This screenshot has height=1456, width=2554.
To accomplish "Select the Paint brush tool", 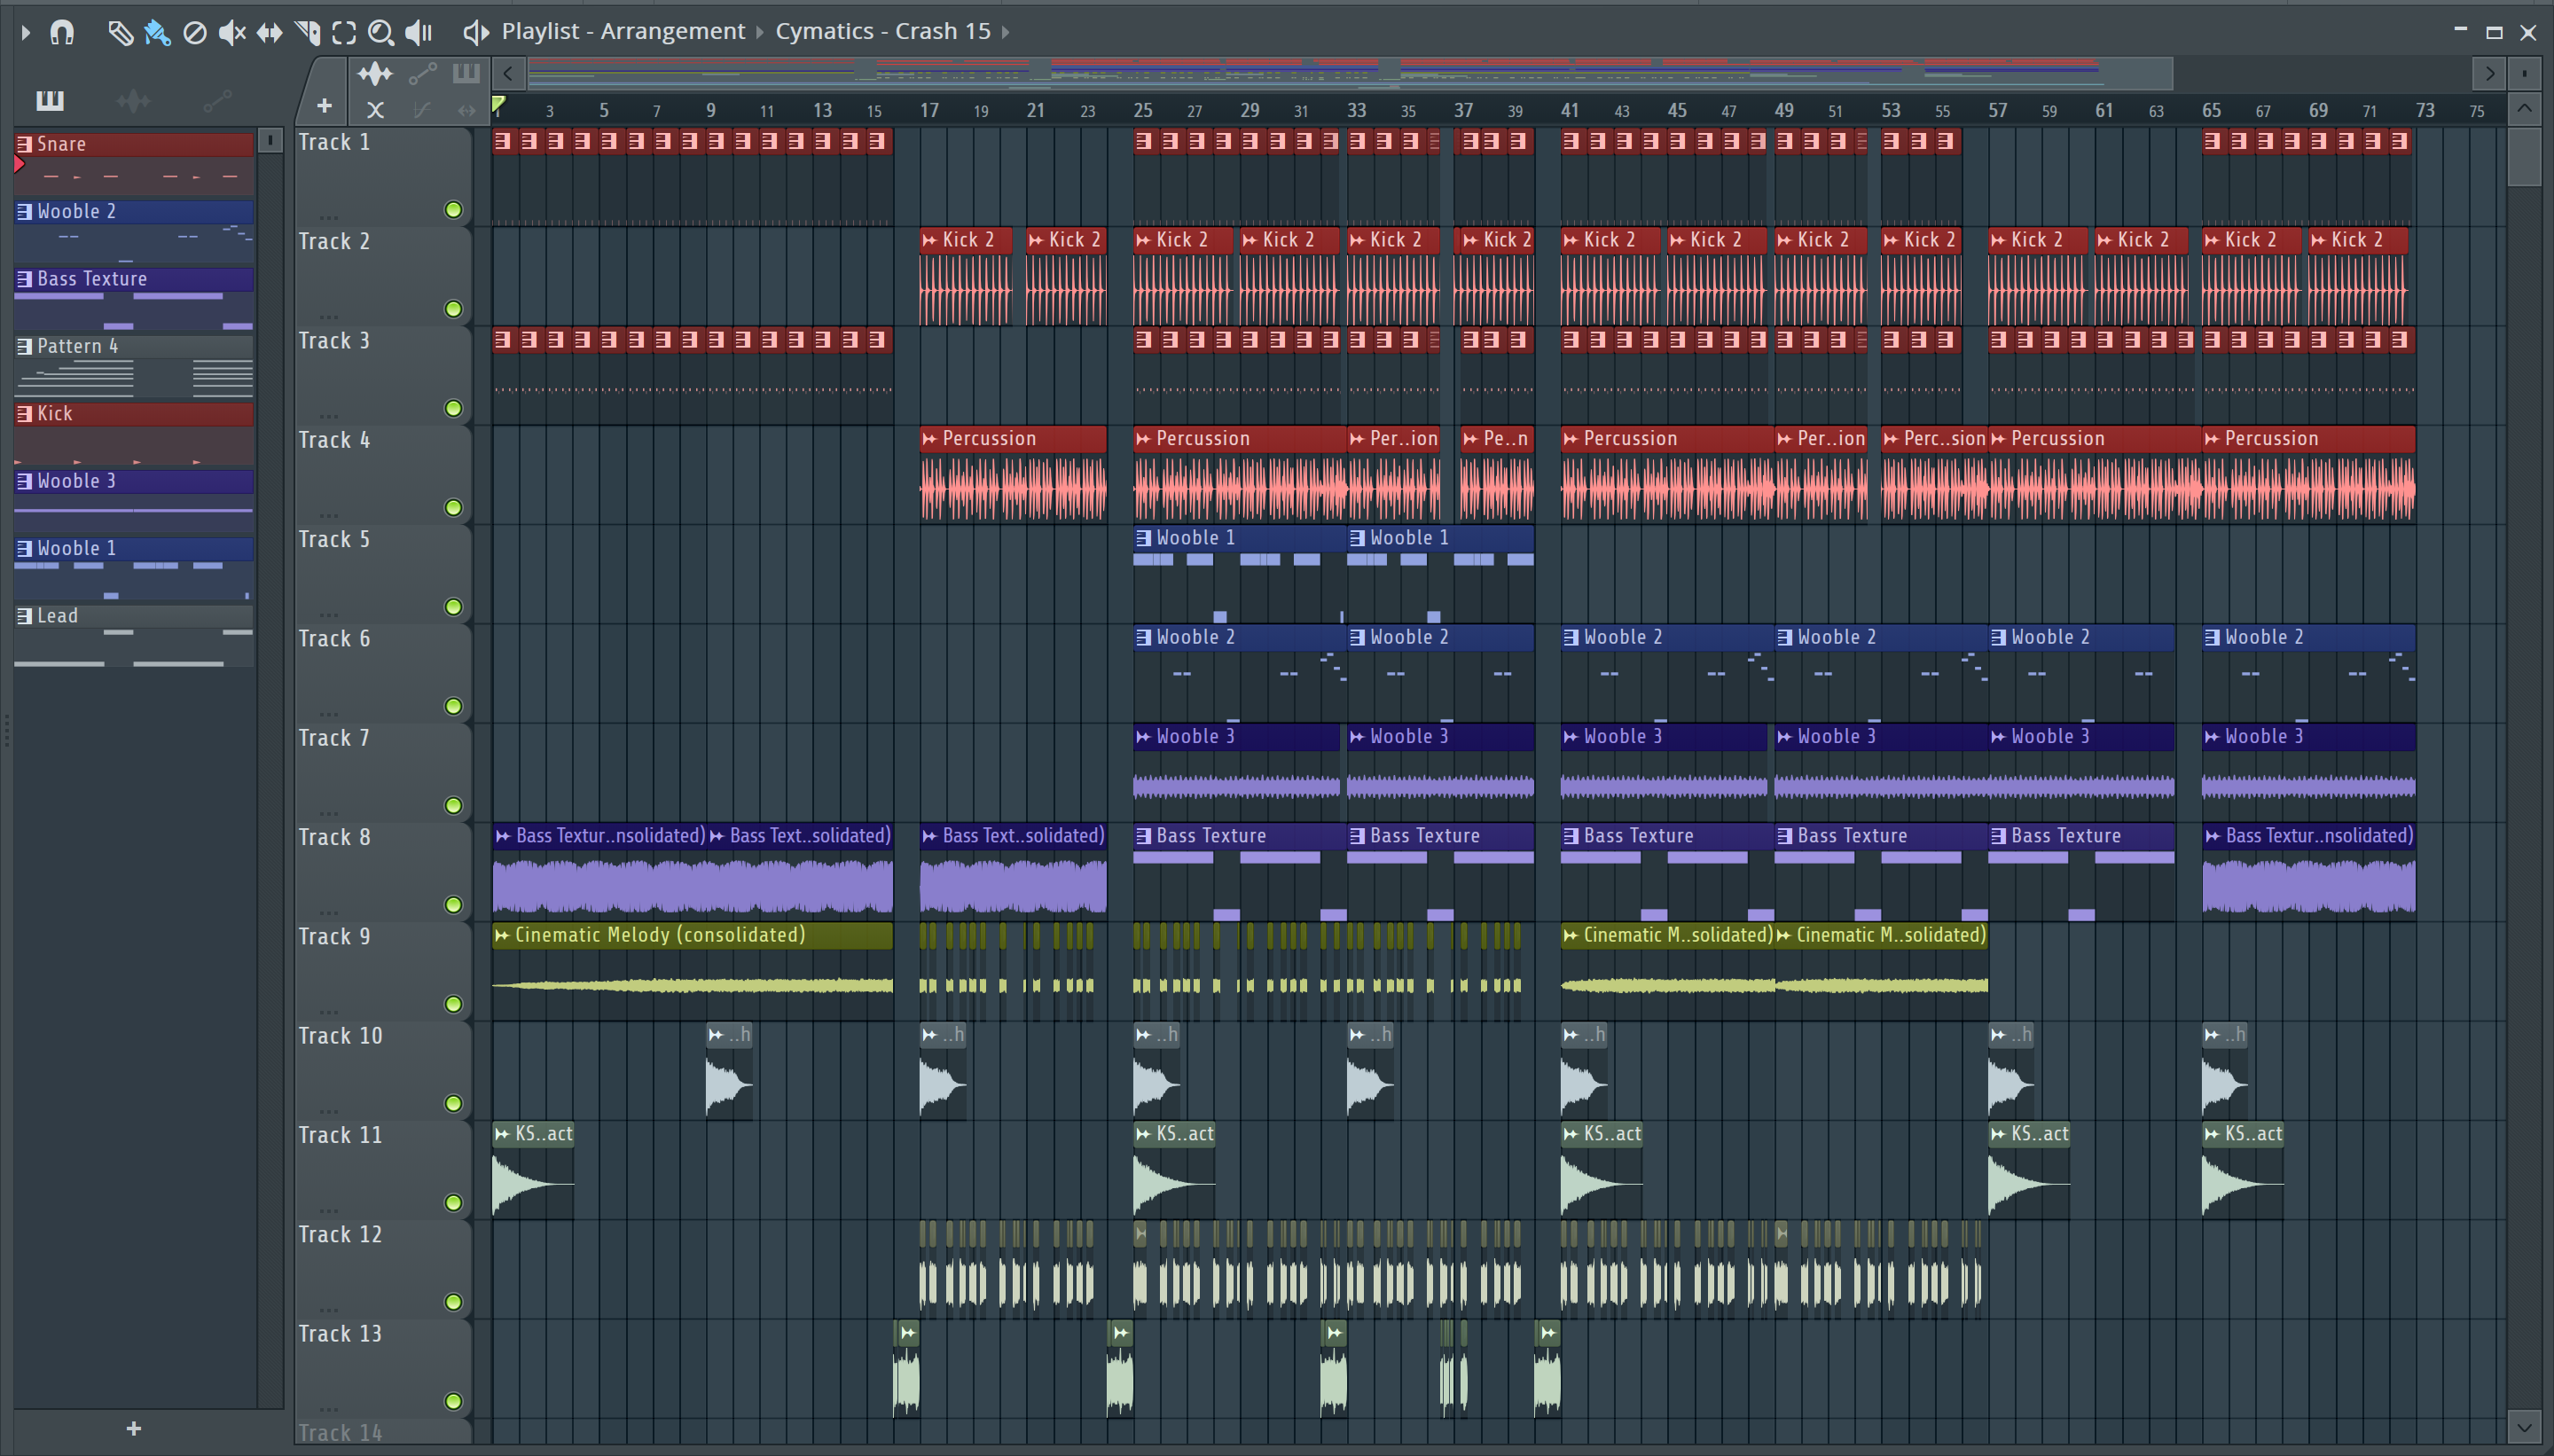I will click(x=157, y=33).
